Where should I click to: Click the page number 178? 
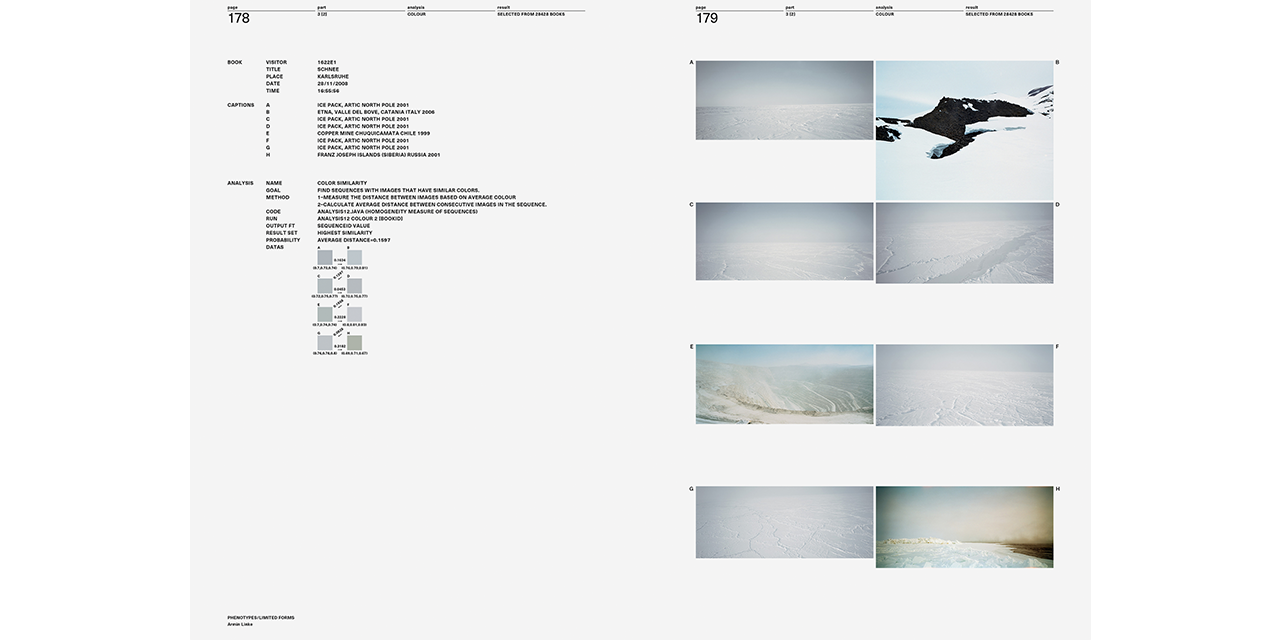click(239, 19)
